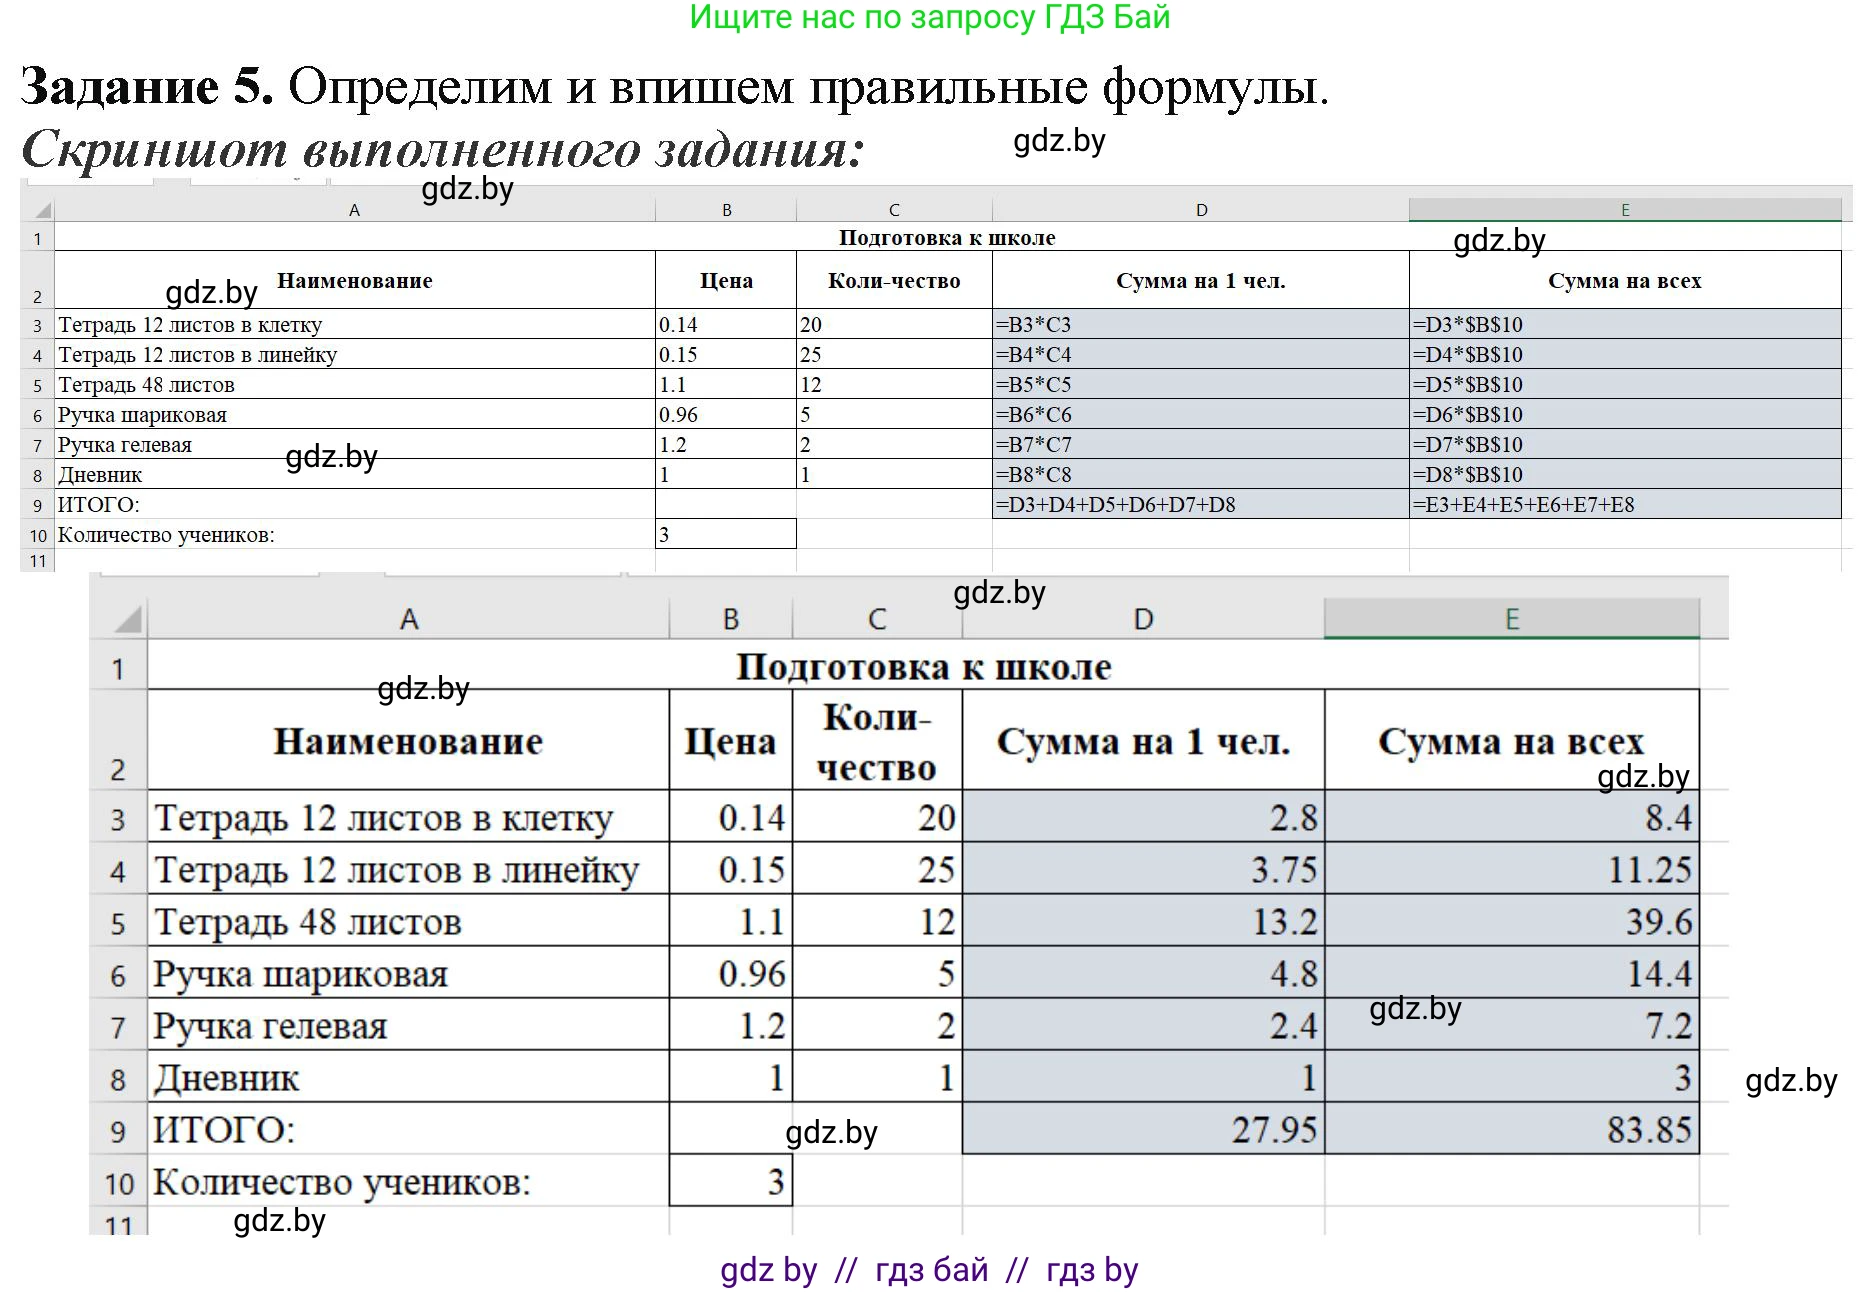Viewport: 1861px width, 1292px height.
Task: Click the total formula =D3+D4+D5+D6+D7+D8
Action: point(1201,504)
